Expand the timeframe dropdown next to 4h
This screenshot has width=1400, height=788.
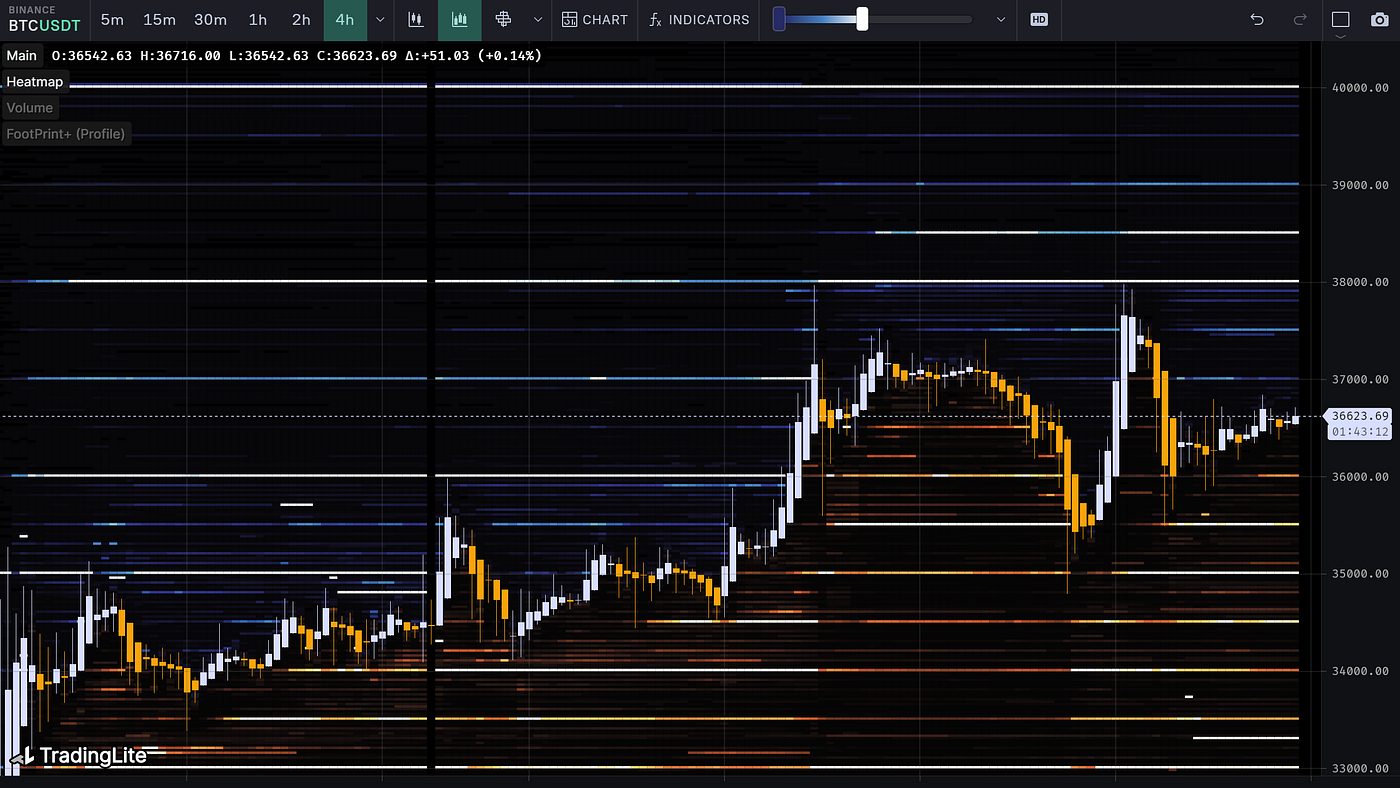coord(380,20)
